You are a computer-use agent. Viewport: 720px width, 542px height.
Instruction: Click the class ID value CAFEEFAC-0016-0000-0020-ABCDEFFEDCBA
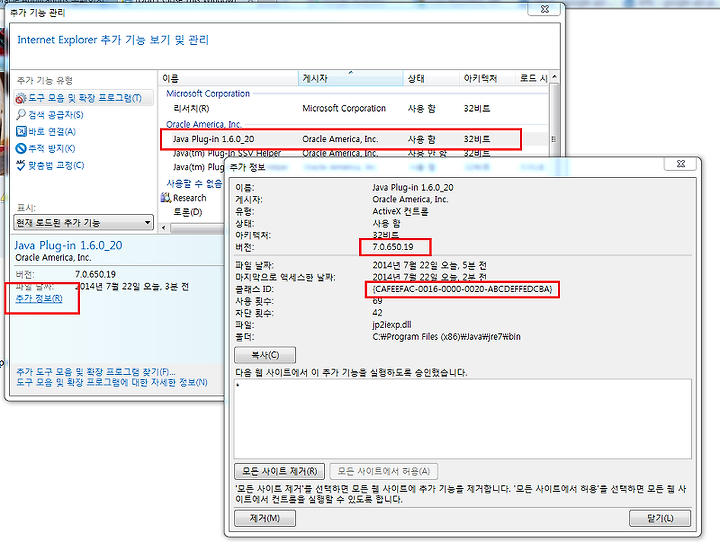click(x=462, y=289)
